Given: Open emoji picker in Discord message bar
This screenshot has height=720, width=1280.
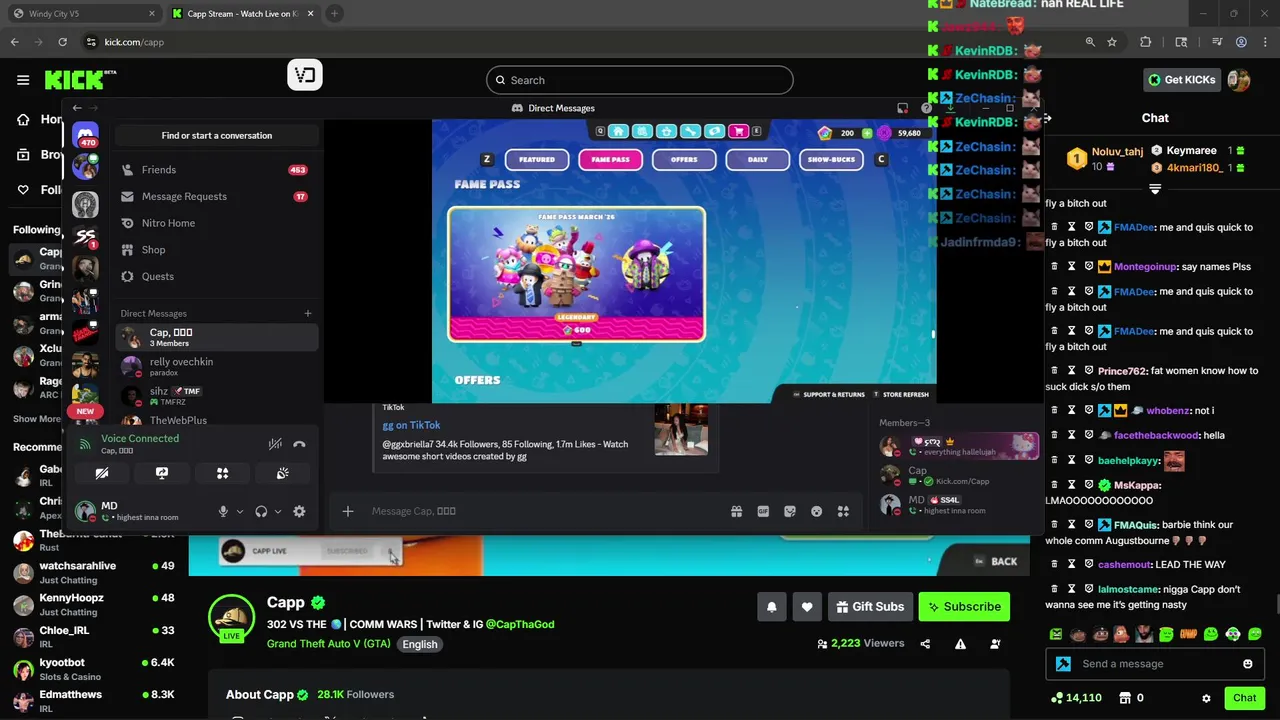Looking at the screenshot, I should 816,511.
